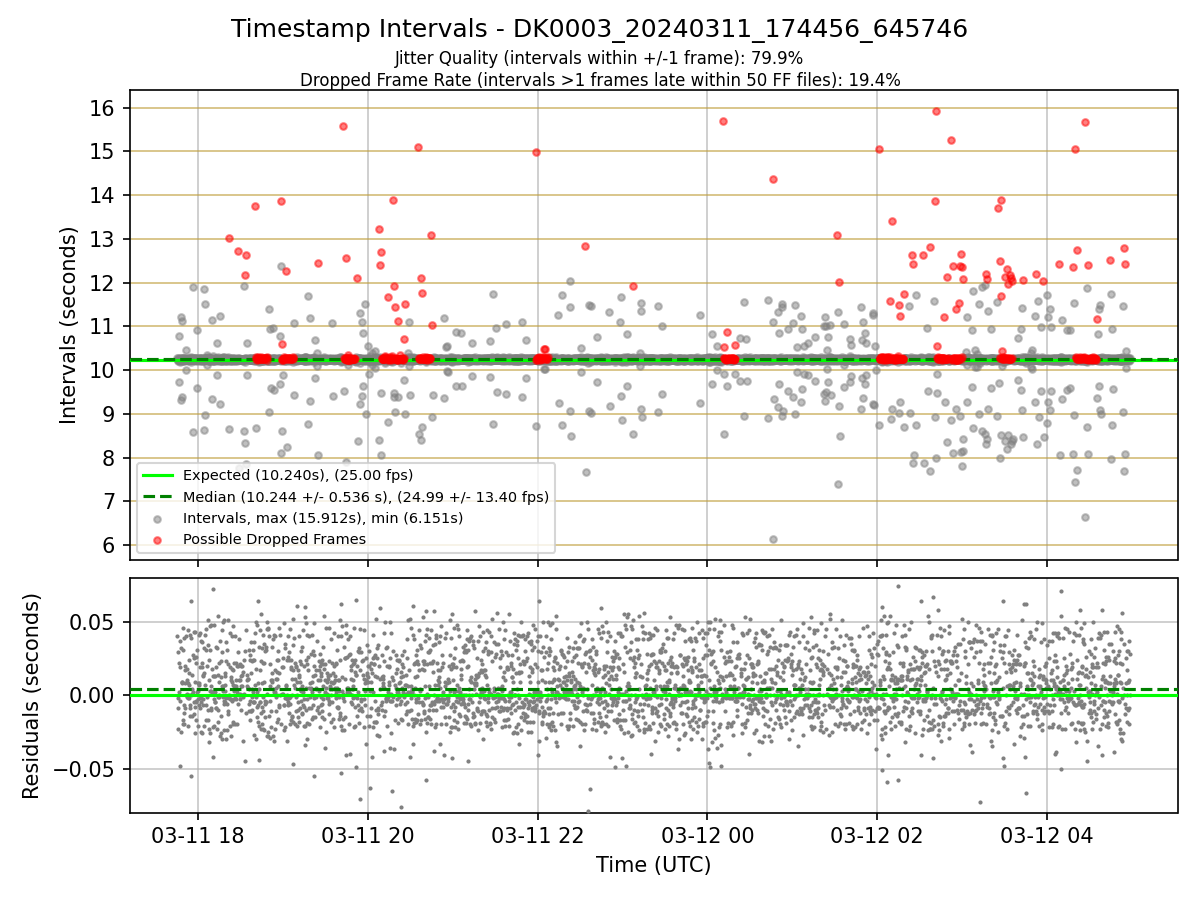Click the '03-11 18' x-axis tick label
This screenshot has width=1200, height=900.
[198, 837]
